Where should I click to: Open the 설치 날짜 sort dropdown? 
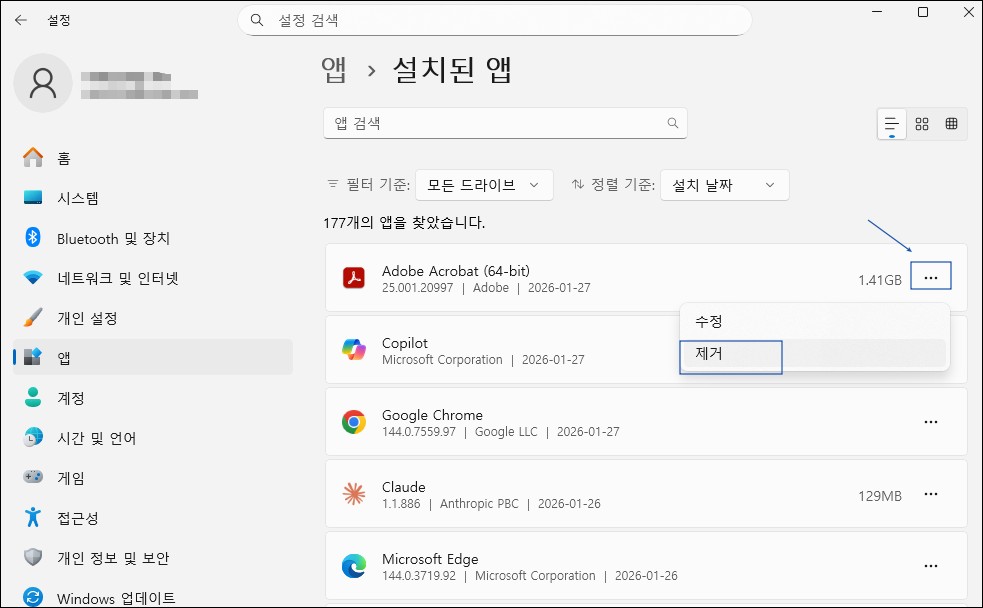tap(724, 184)
